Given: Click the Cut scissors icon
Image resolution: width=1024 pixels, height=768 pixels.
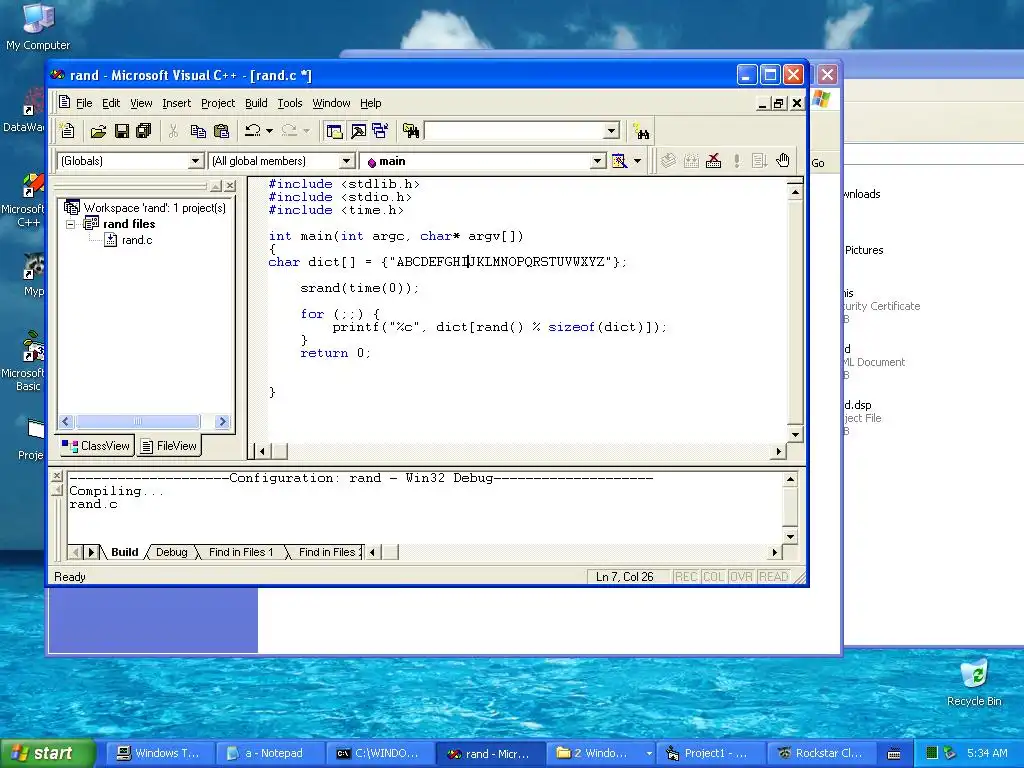Looking at the screenshot, I should point(174,131).
